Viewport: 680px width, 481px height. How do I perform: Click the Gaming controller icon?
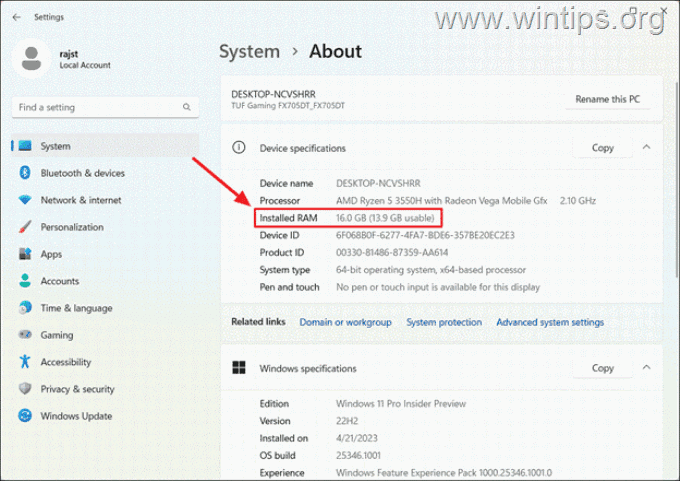pyautogui.click(x=25, y=334)
